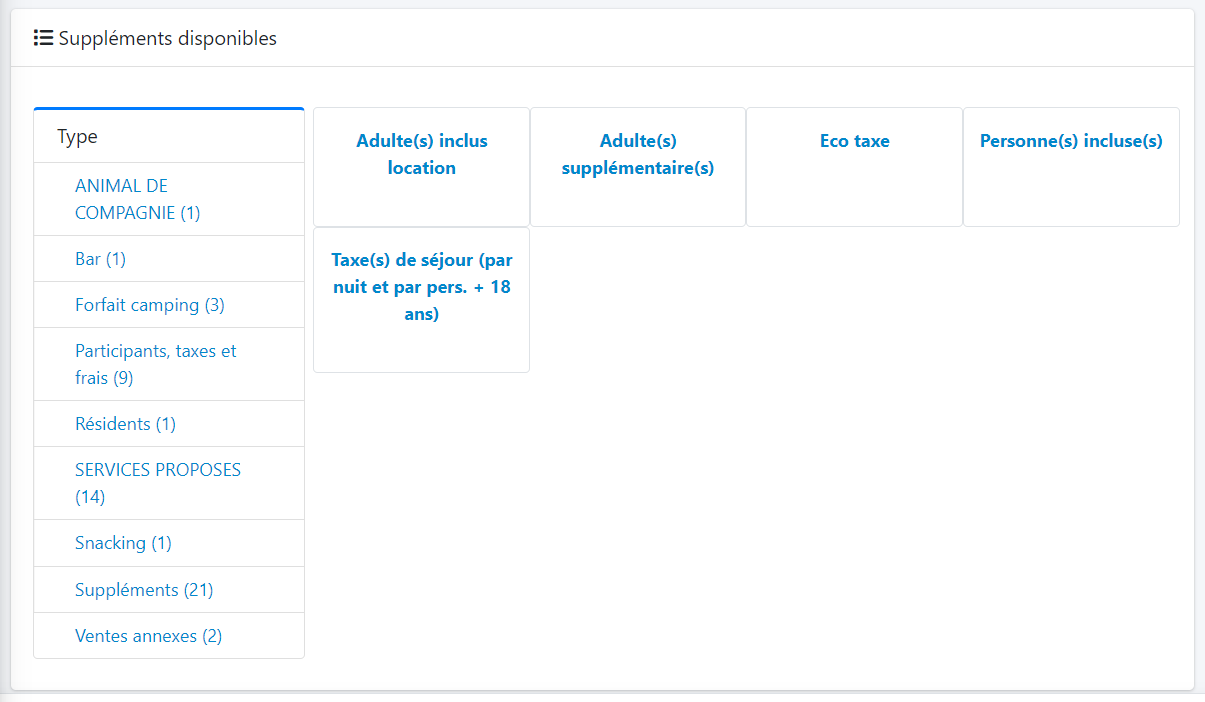Viewport: 1205px width, 702px height.
Task: Choose the Eco taxe supplement
Action: (854, 142)
